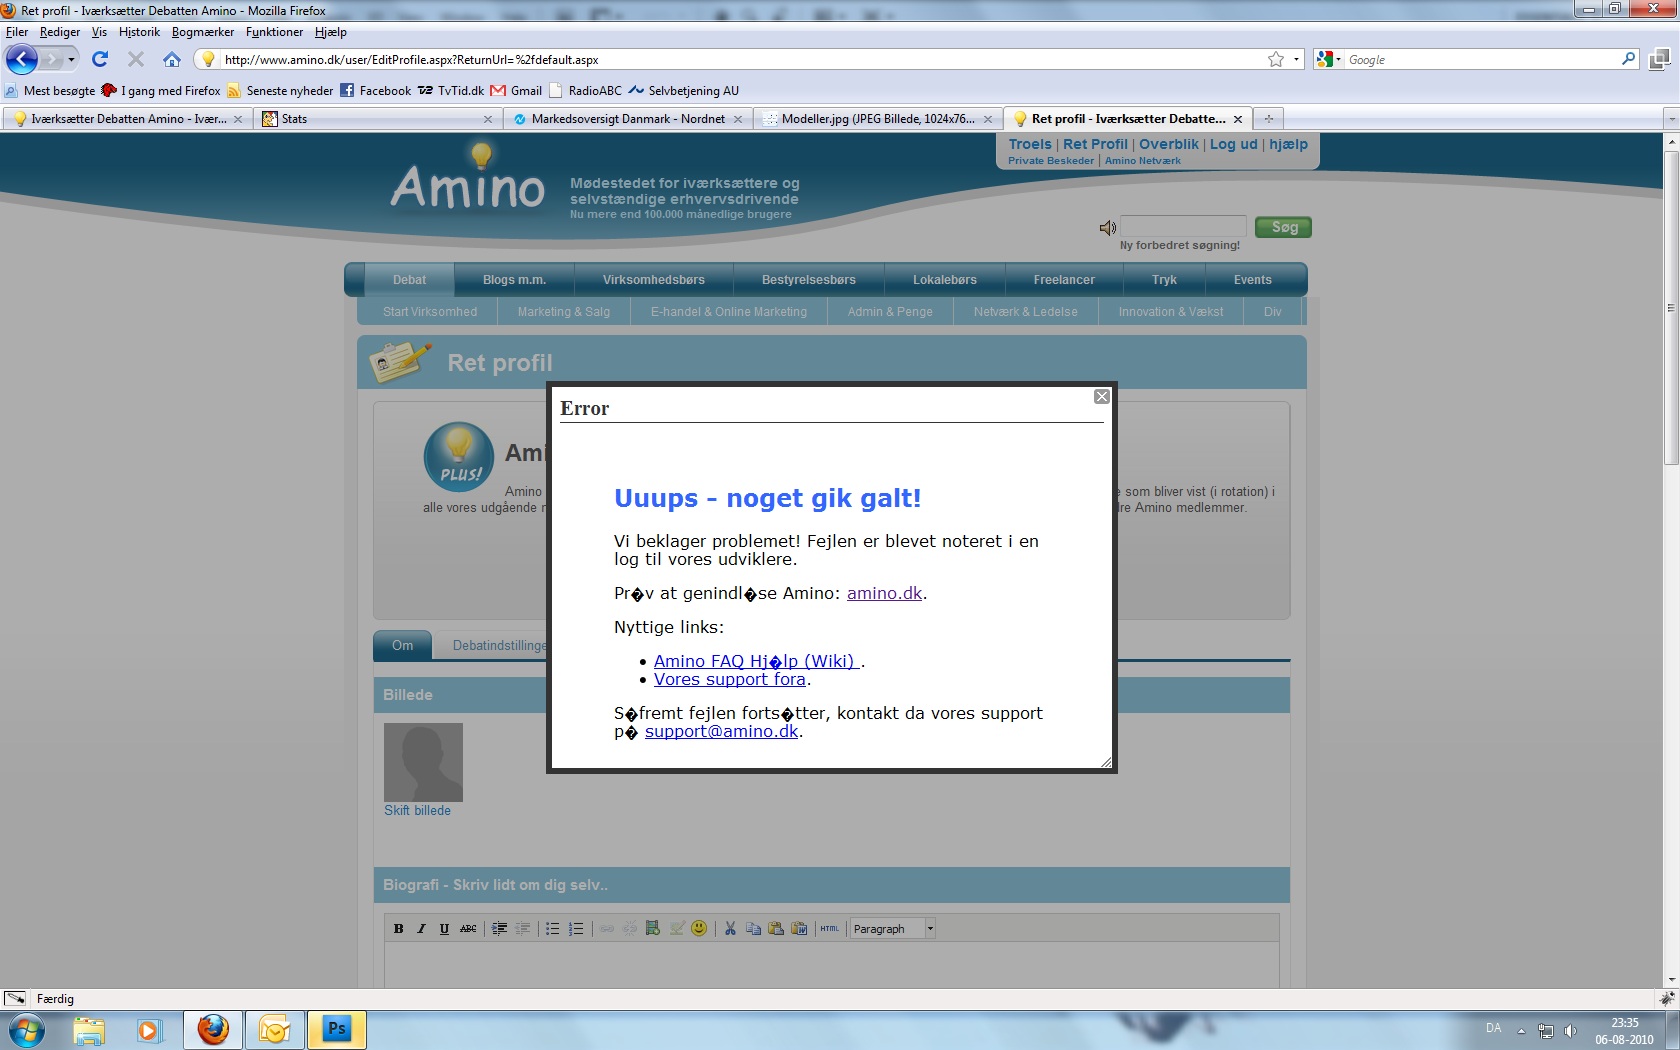This screenshot has width=1680, height=1050.
Task: Click the site search input field
Action: point(1183,226)
